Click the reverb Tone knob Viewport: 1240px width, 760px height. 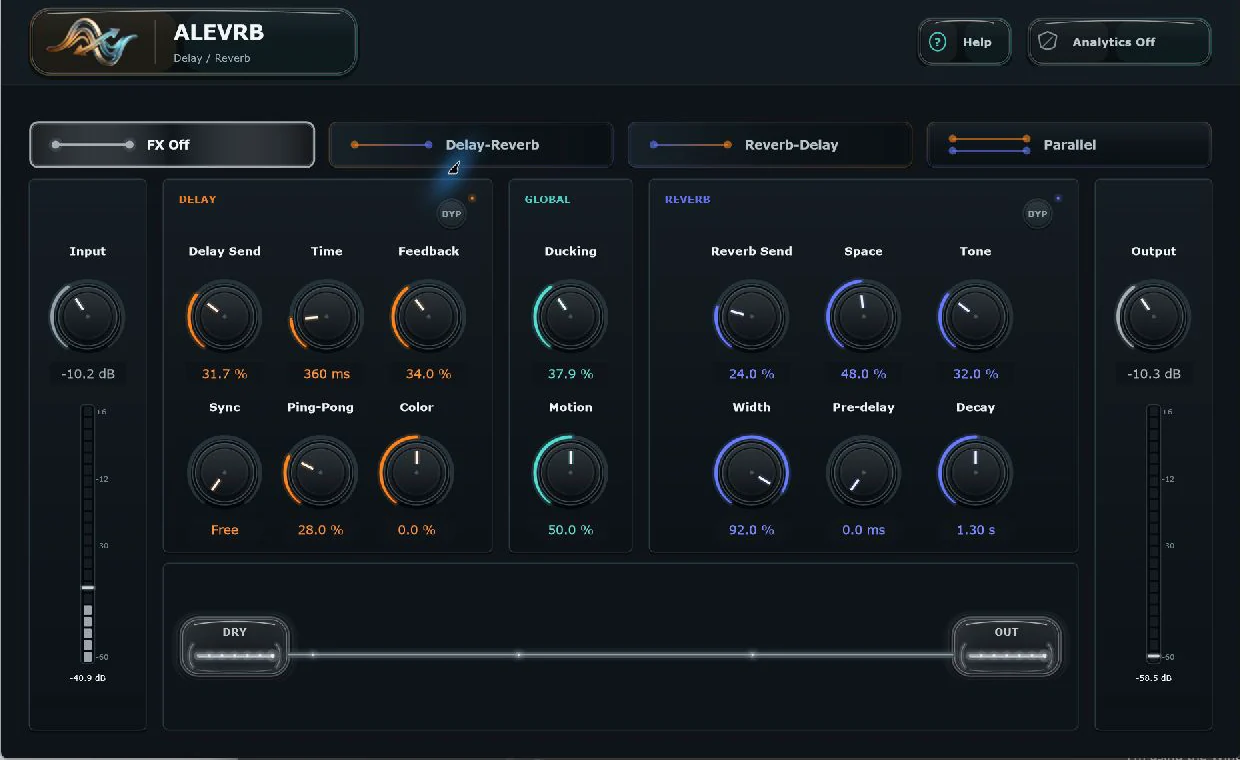point(975,316)
